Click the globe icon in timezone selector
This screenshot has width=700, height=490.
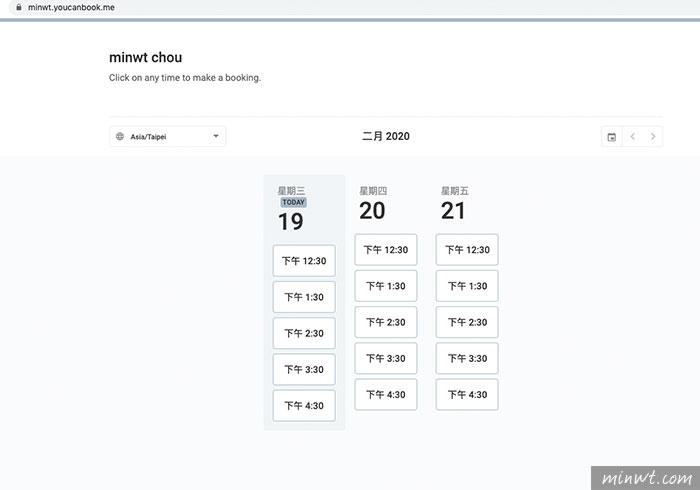[x=120, y=137]
